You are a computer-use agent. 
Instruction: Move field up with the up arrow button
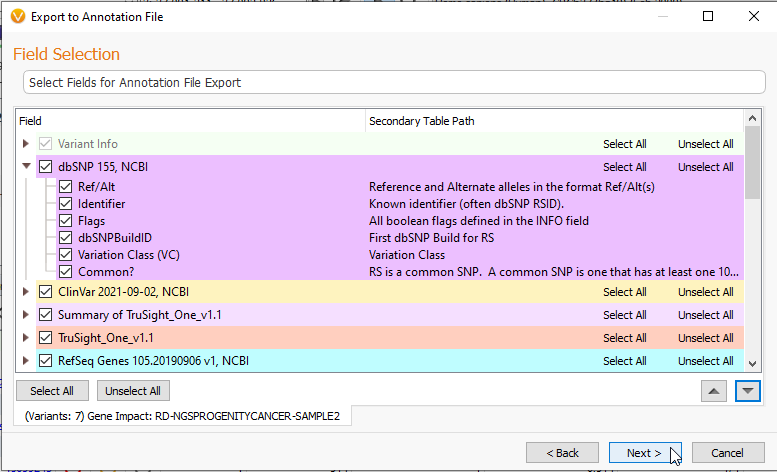pyautogui.click(x=714, y=391)
